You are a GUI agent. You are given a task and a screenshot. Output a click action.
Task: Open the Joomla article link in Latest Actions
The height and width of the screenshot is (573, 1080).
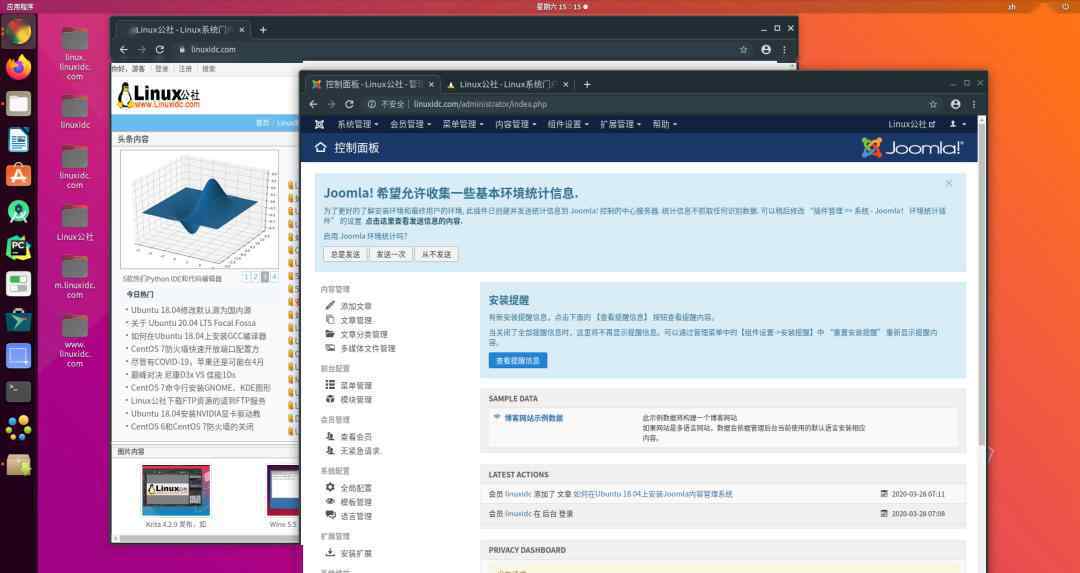pyautogui.click(x=652, y=494)
